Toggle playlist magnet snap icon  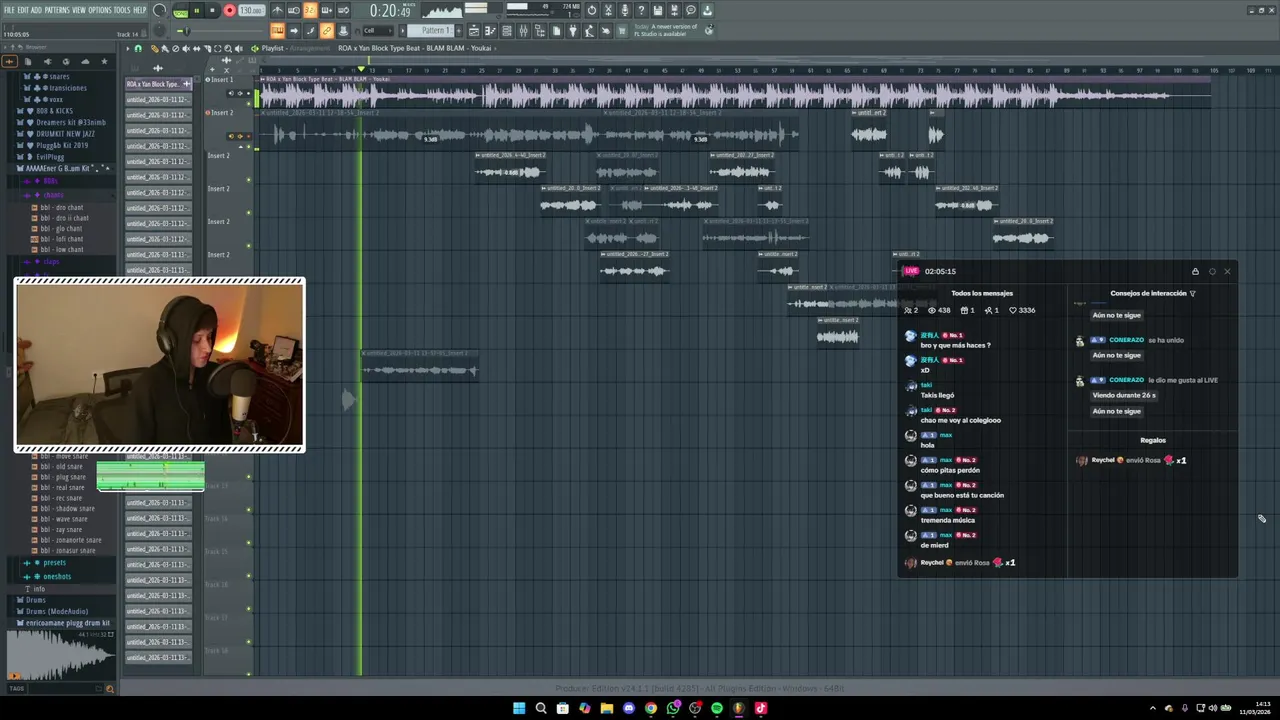[x=138, y=48]
